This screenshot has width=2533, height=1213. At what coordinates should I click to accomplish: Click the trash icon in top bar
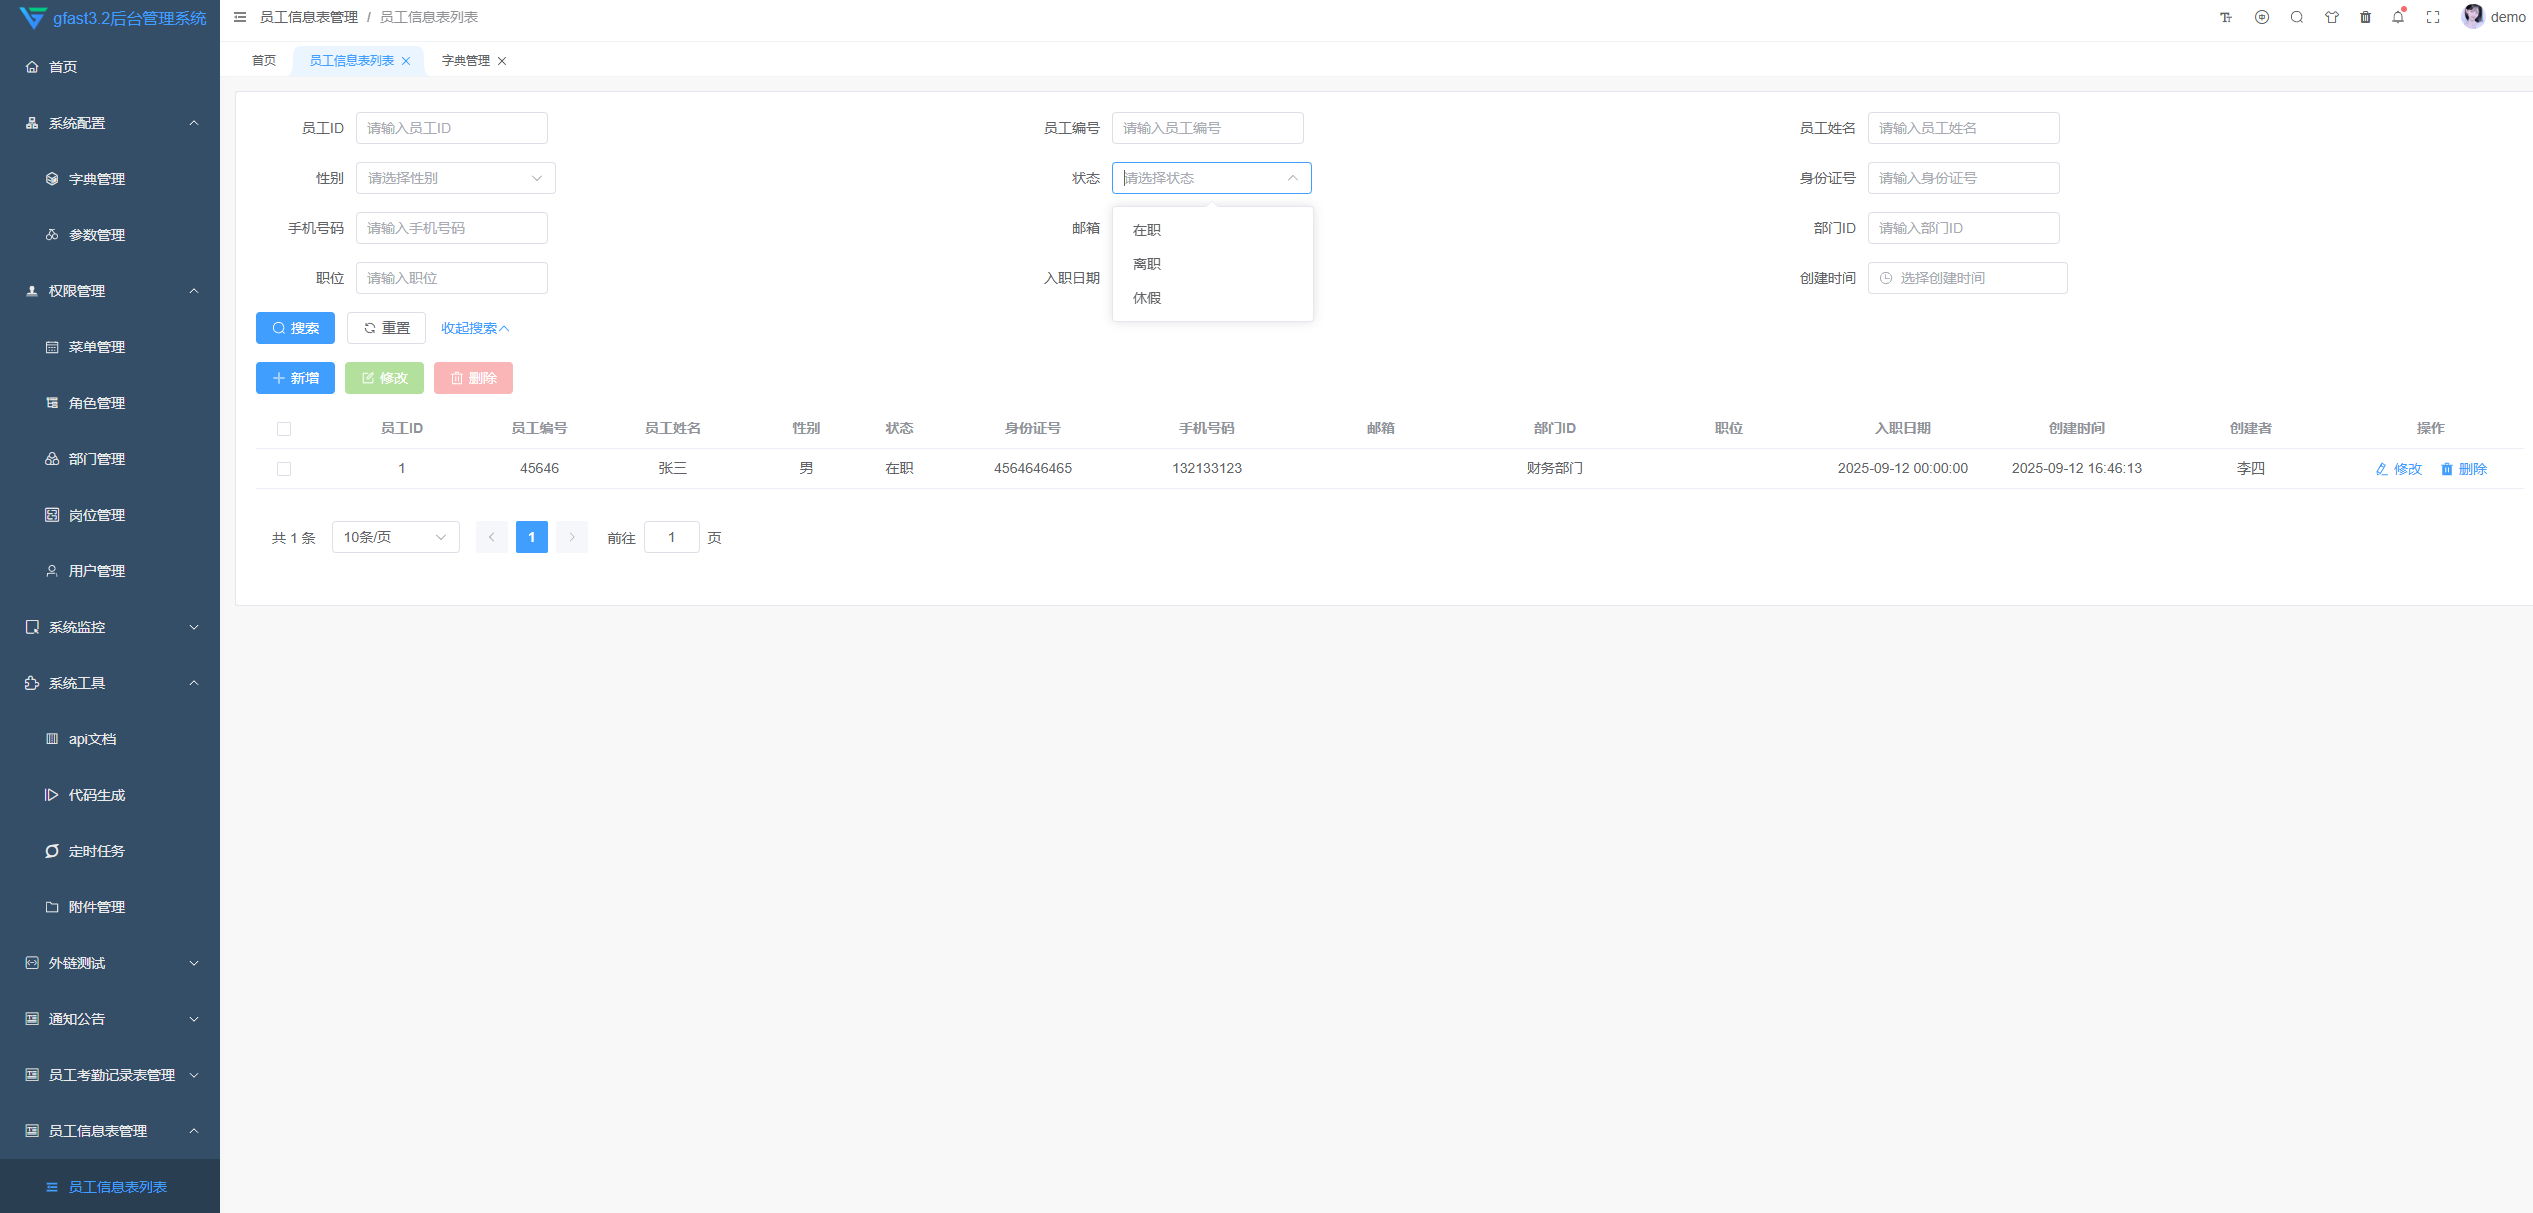click(2365, 17)
